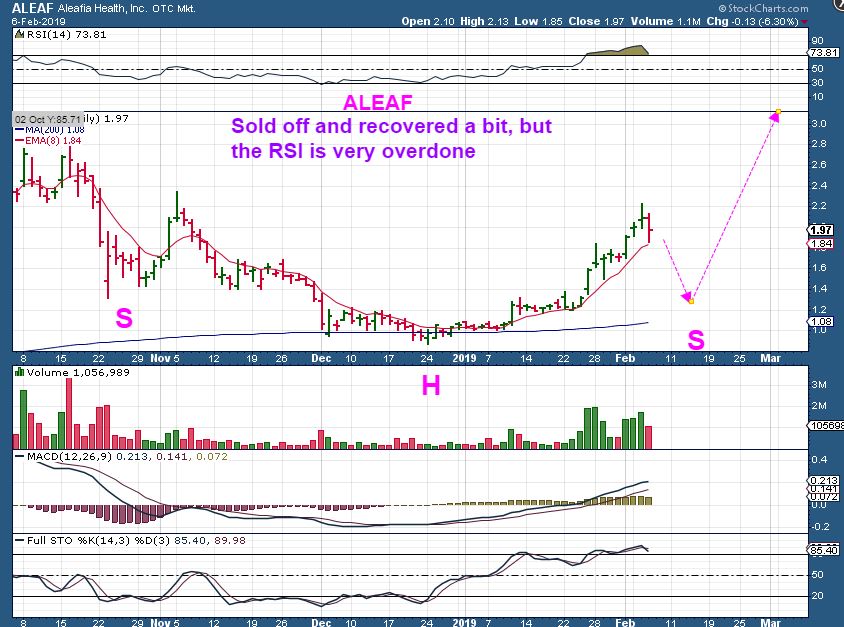Viewport: 844px width, 627px height.
Task: Click the 73.81 RSI value tag
Action: (x=824, y=52)
